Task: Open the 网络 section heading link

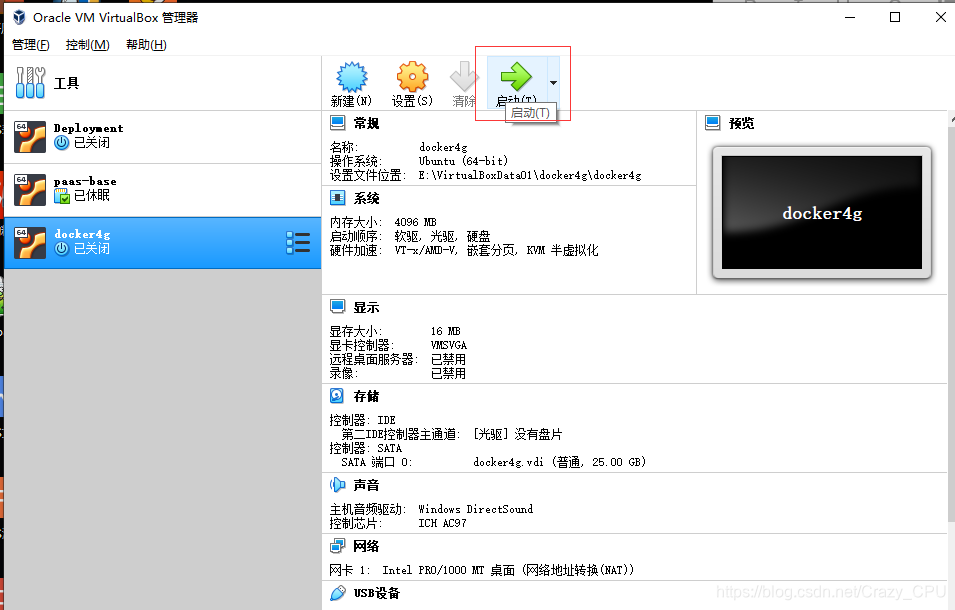Action: 366,545
